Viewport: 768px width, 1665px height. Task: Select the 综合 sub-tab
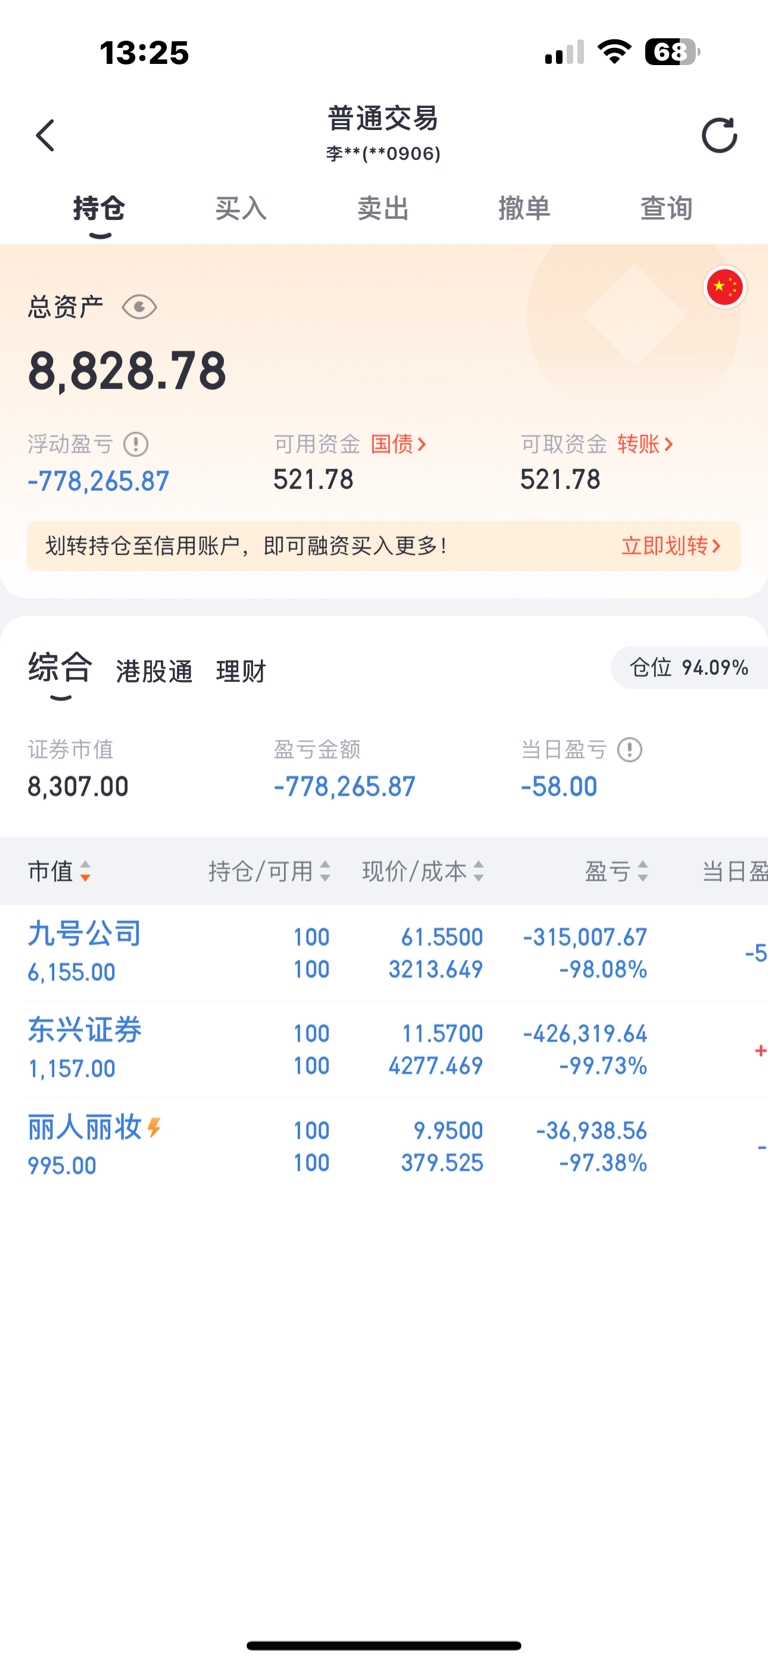point(60,667)
